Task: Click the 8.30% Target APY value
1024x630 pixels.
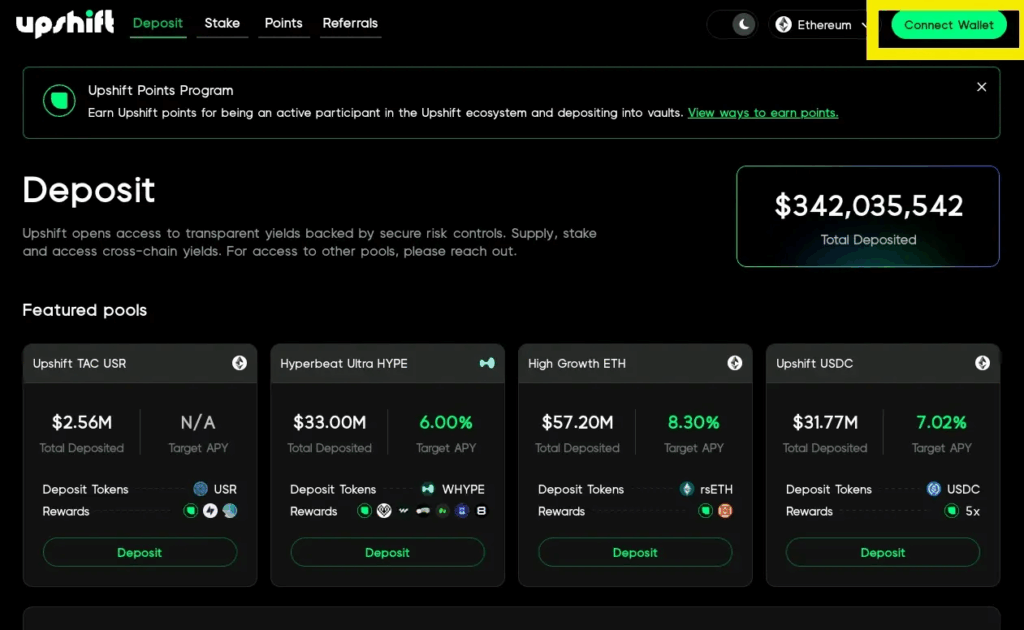Action: pos(694,422)
